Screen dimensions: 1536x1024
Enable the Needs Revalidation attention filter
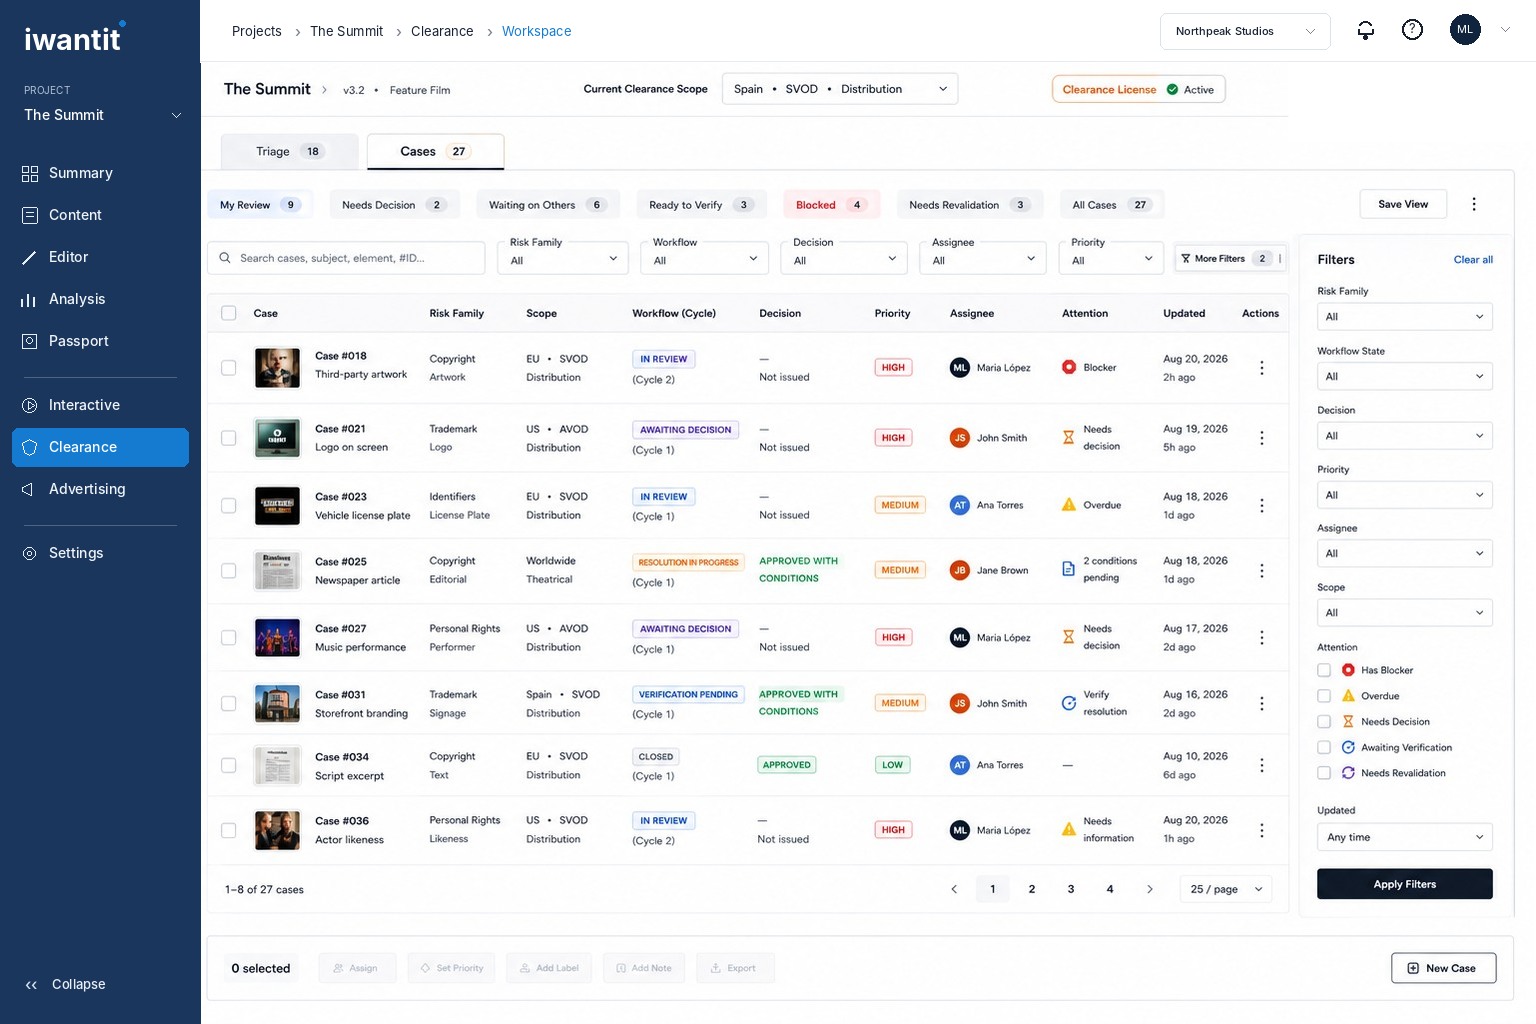pyautogui.click(x=1324, y=773)
